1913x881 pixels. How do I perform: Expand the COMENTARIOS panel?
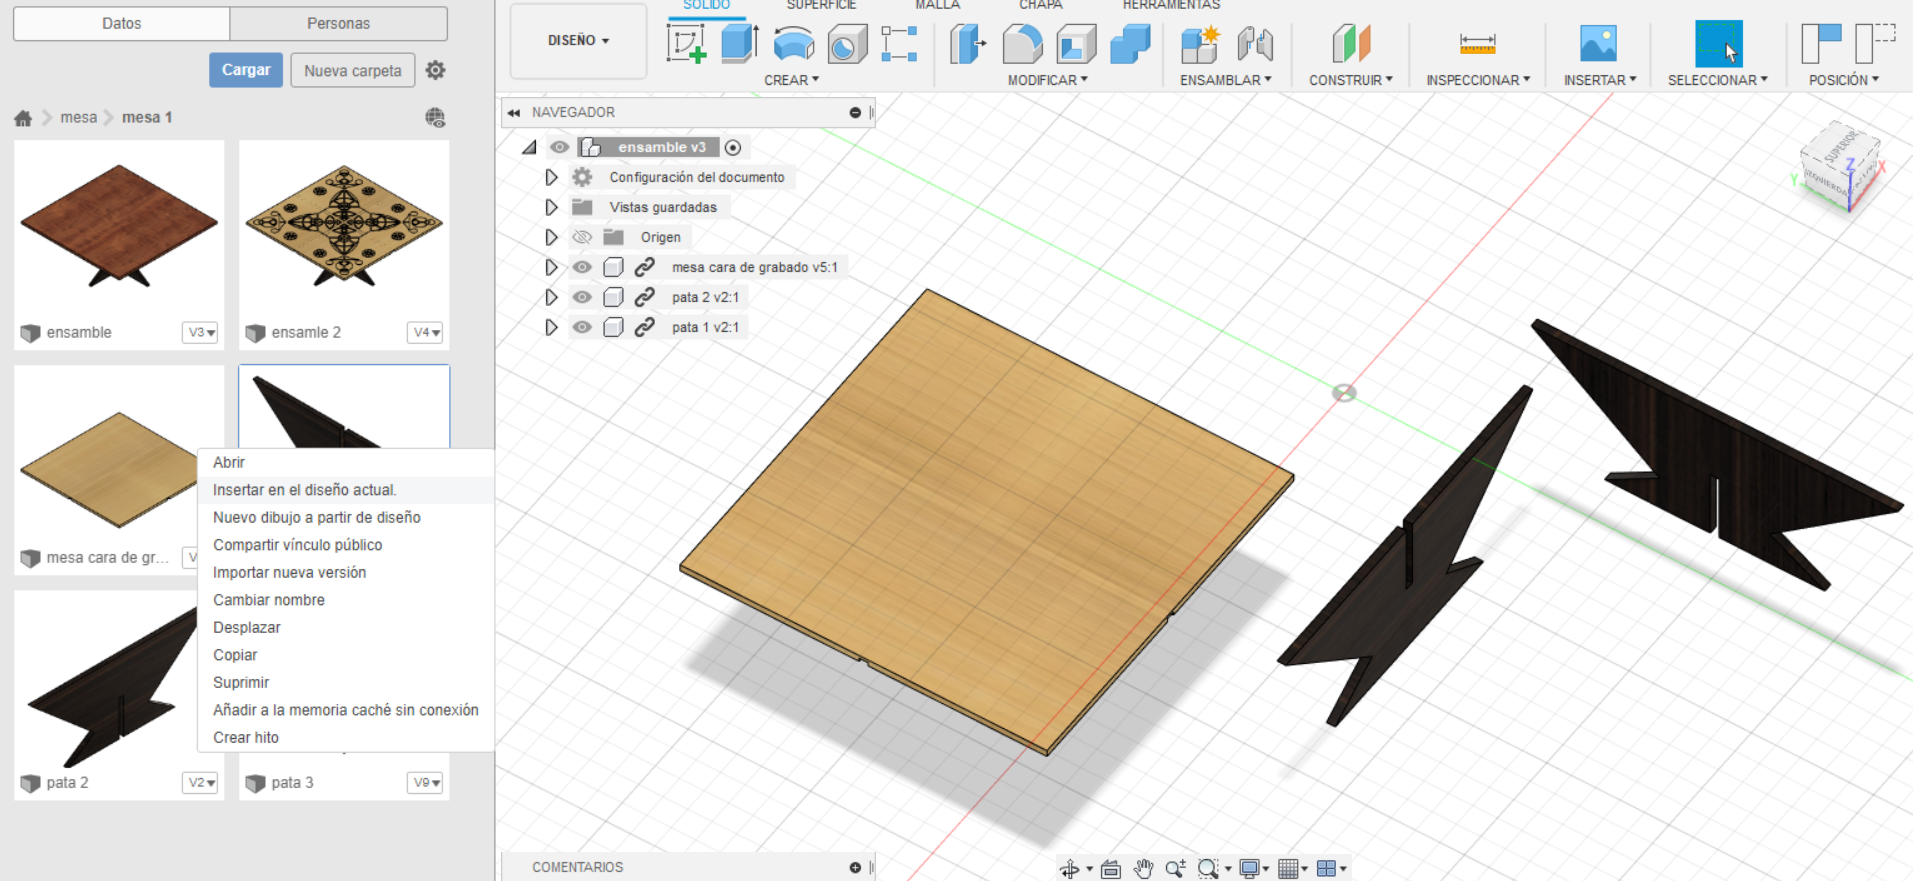click(855, 867)
